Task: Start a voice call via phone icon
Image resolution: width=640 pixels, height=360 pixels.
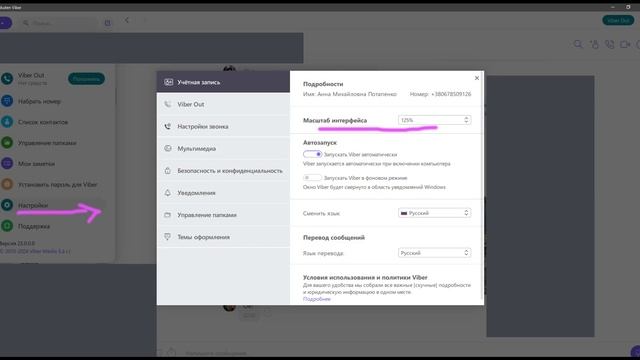Action: click(610, 44)
